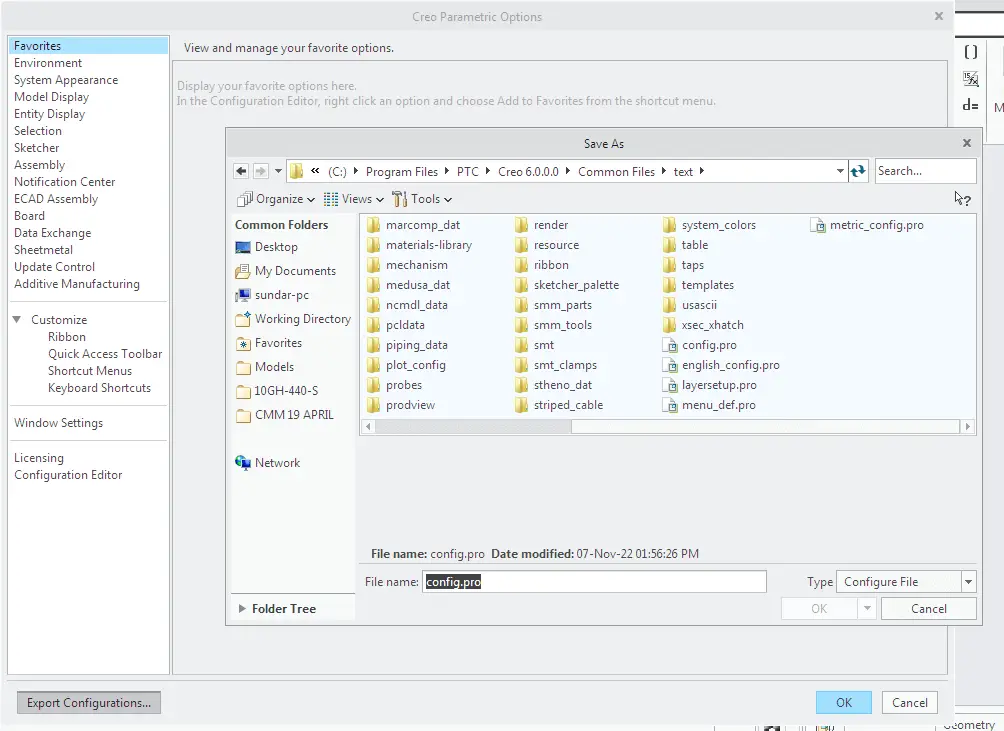Open the Window Settings category

tap(58, 423)
